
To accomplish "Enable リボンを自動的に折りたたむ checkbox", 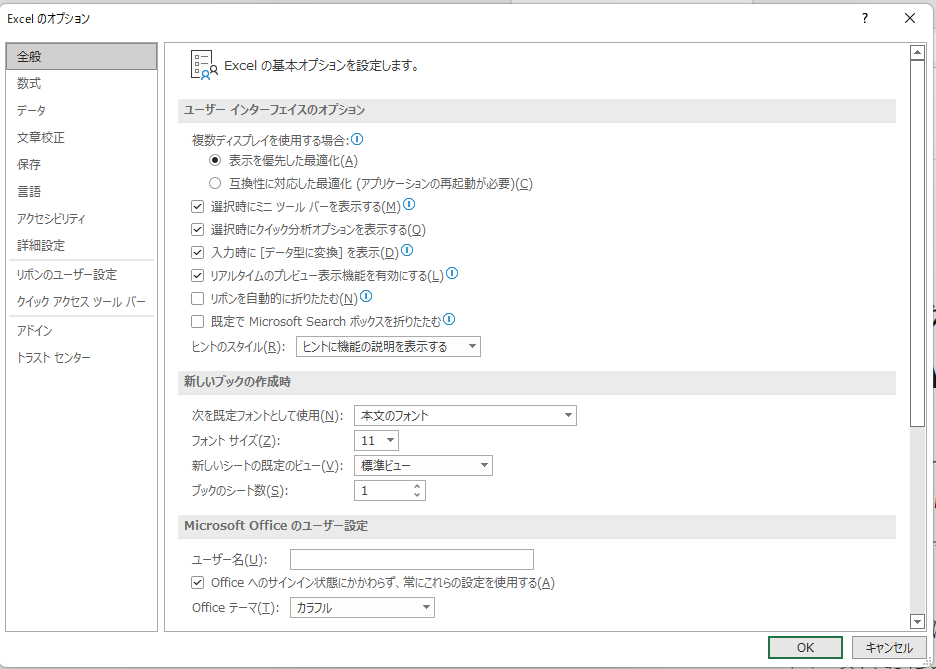I will pos(197,298).
